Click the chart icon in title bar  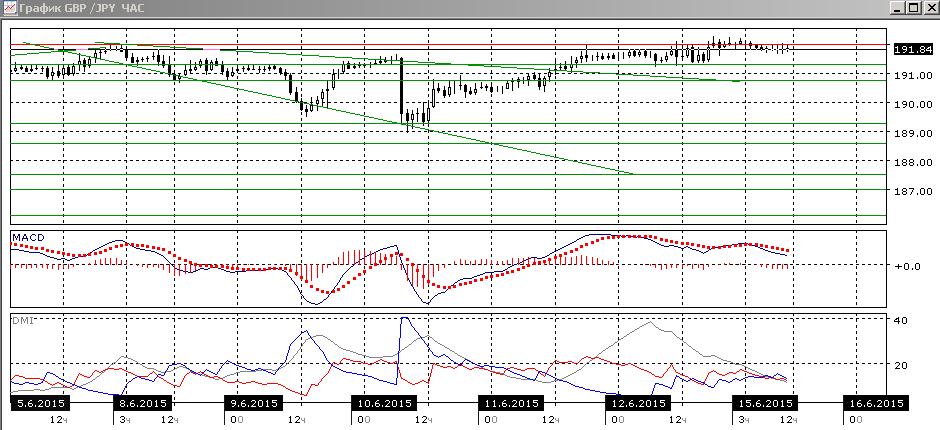pyautogui.click(x=8, y=8)
